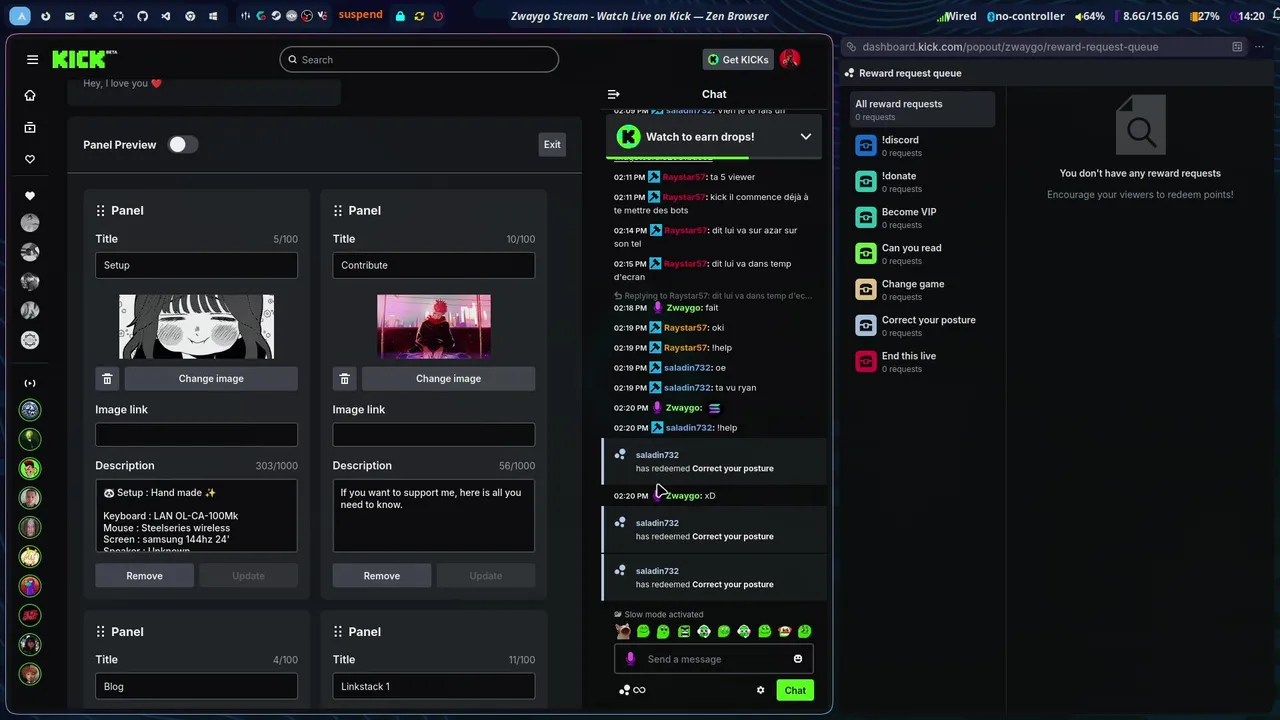Viewport: 1280px width, 720px height.
Task: Click the lock icon in top bar
Action: [400, 16]
